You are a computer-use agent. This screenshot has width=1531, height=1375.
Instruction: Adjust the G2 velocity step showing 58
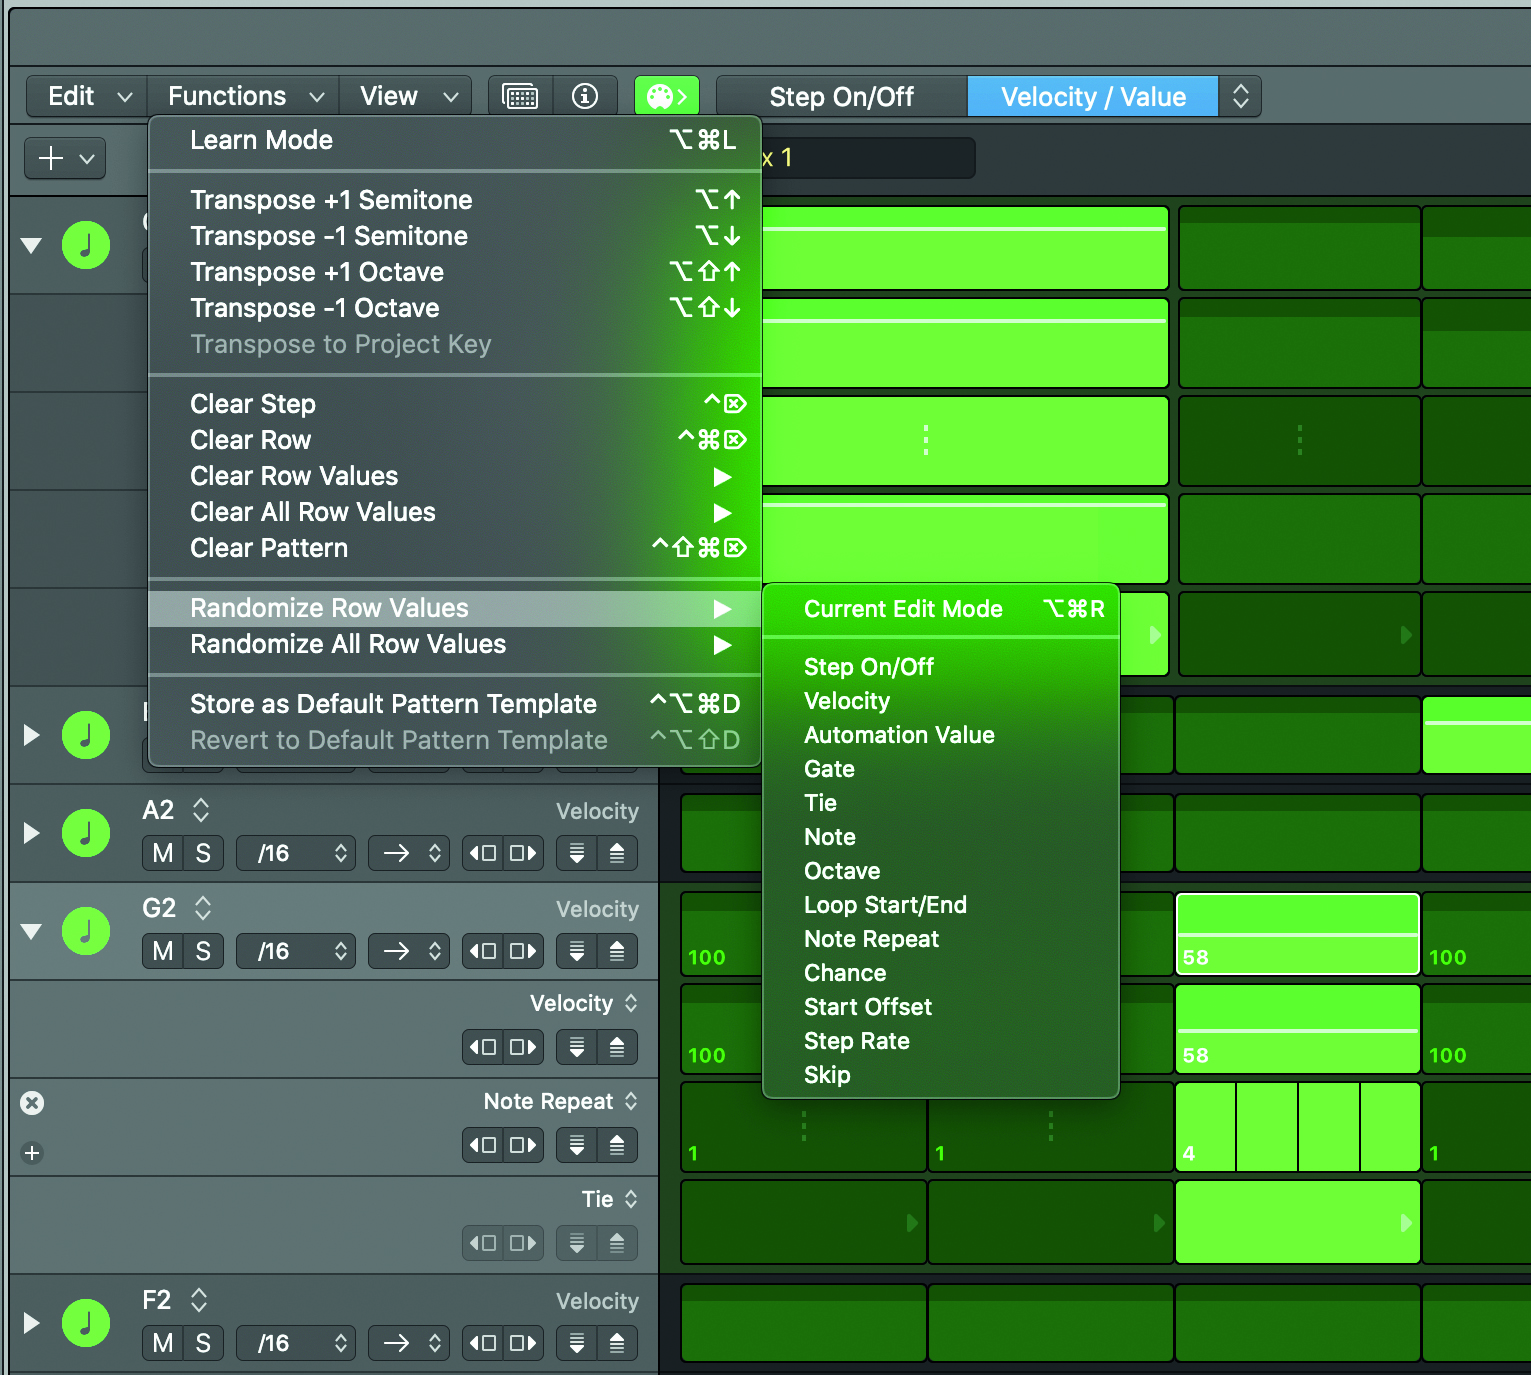tap(1297, 934)
